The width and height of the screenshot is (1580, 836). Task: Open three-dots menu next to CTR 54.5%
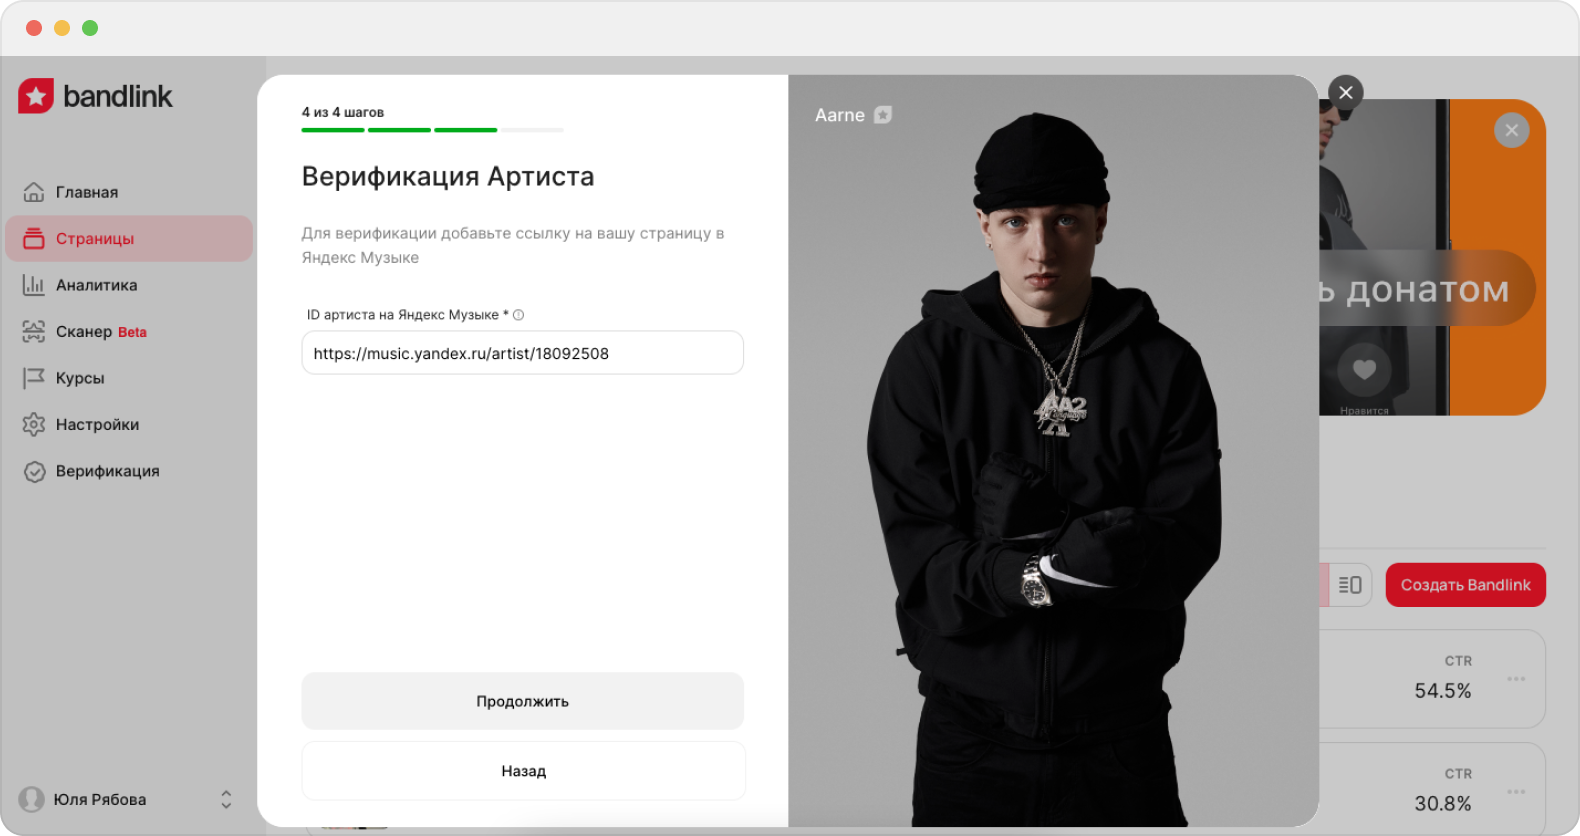1516,679
